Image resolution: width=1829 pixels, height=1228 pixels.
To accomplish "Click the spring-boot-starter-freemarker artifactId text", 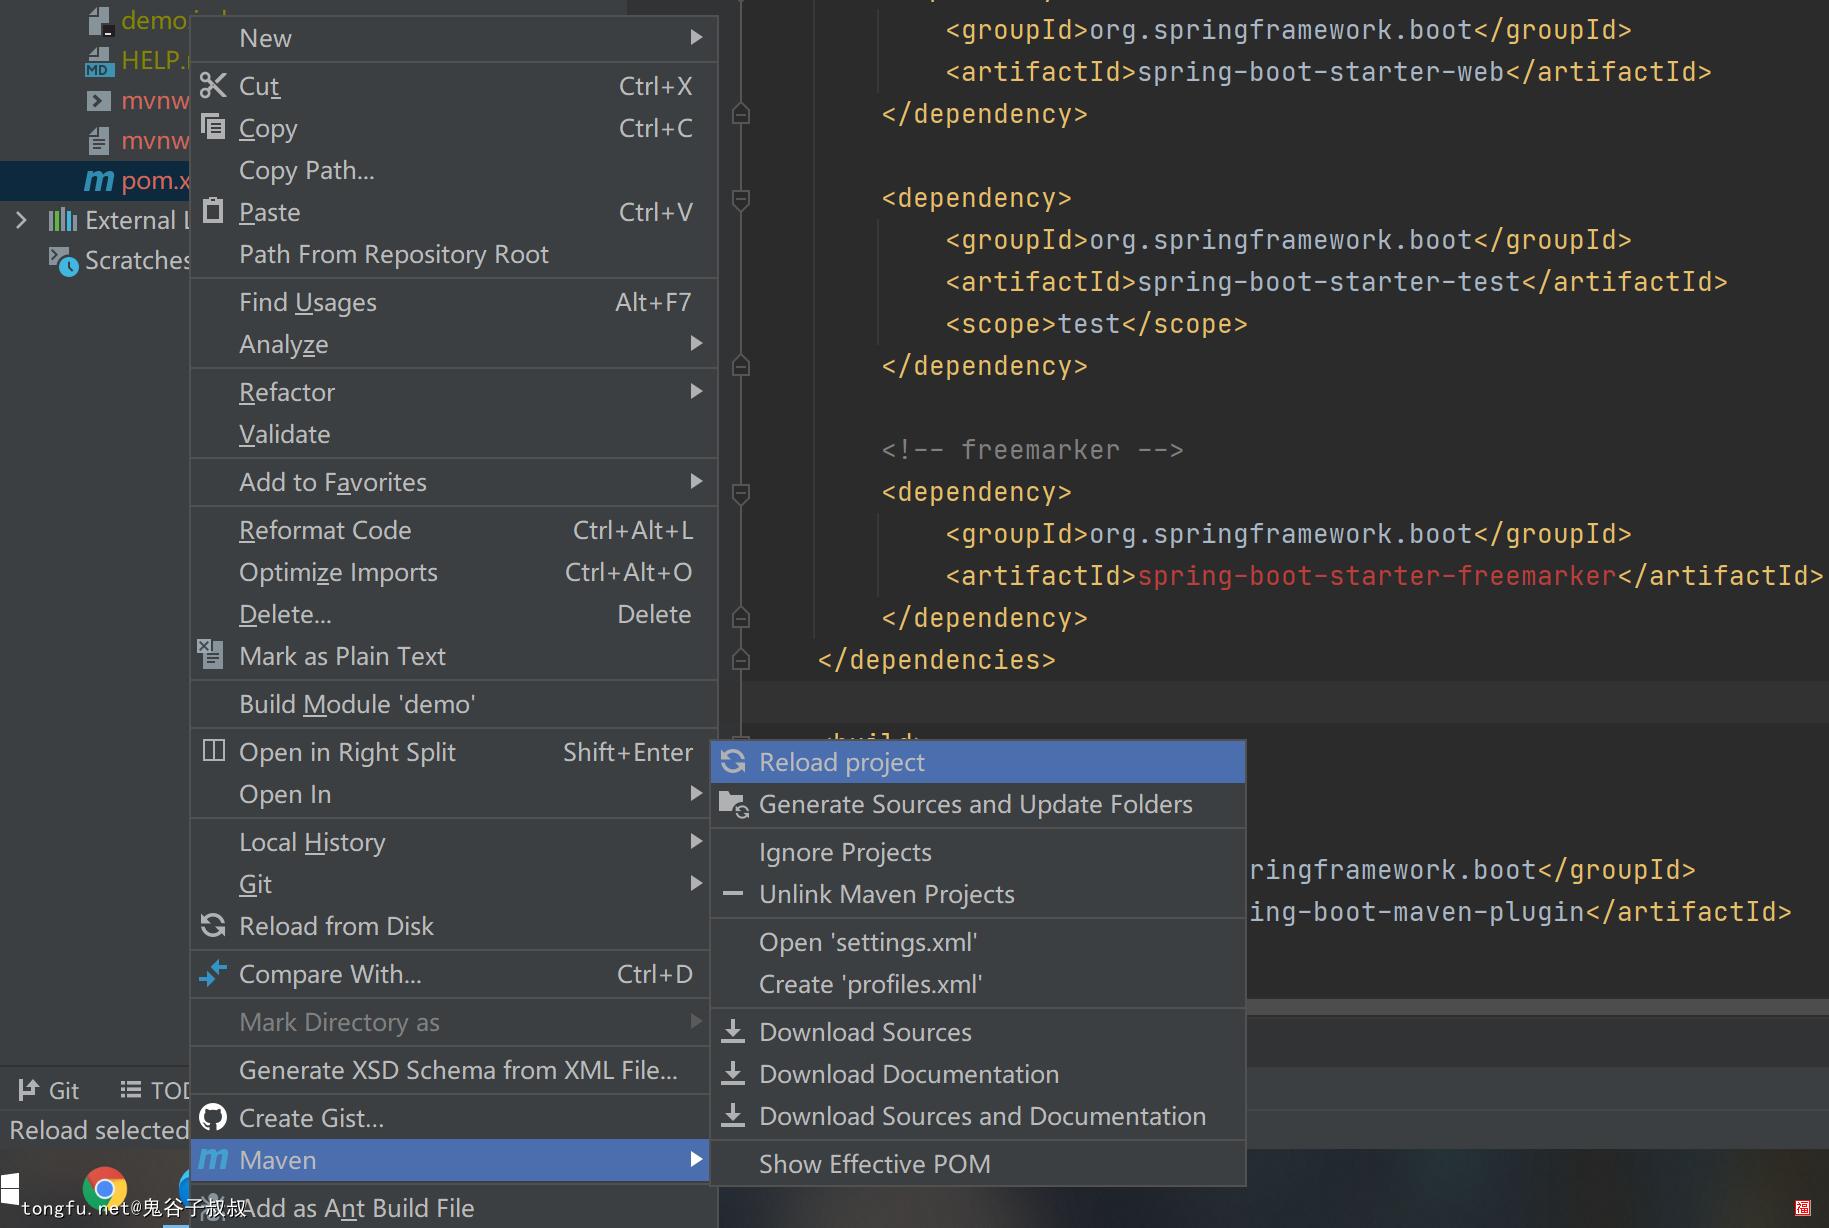I will [1377, 576].
